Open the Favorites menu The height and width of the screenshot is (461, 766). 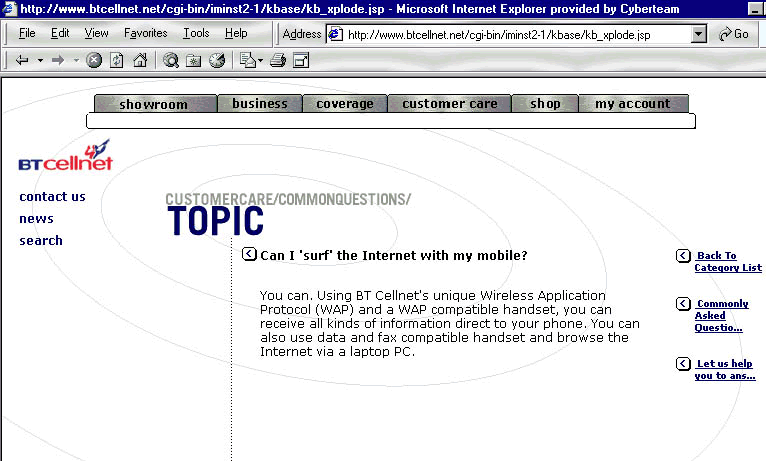[146, 33]
